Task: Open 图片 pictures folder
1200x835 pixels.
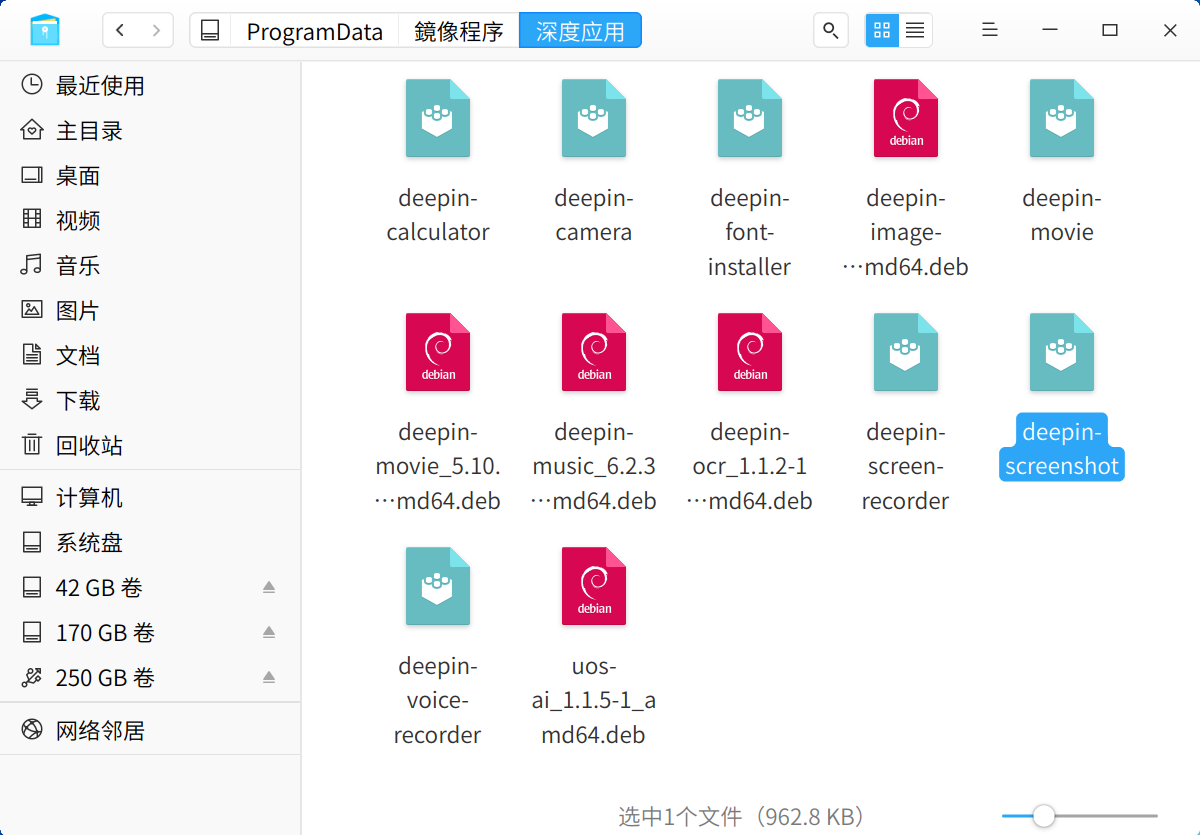Action: (150, 311)
